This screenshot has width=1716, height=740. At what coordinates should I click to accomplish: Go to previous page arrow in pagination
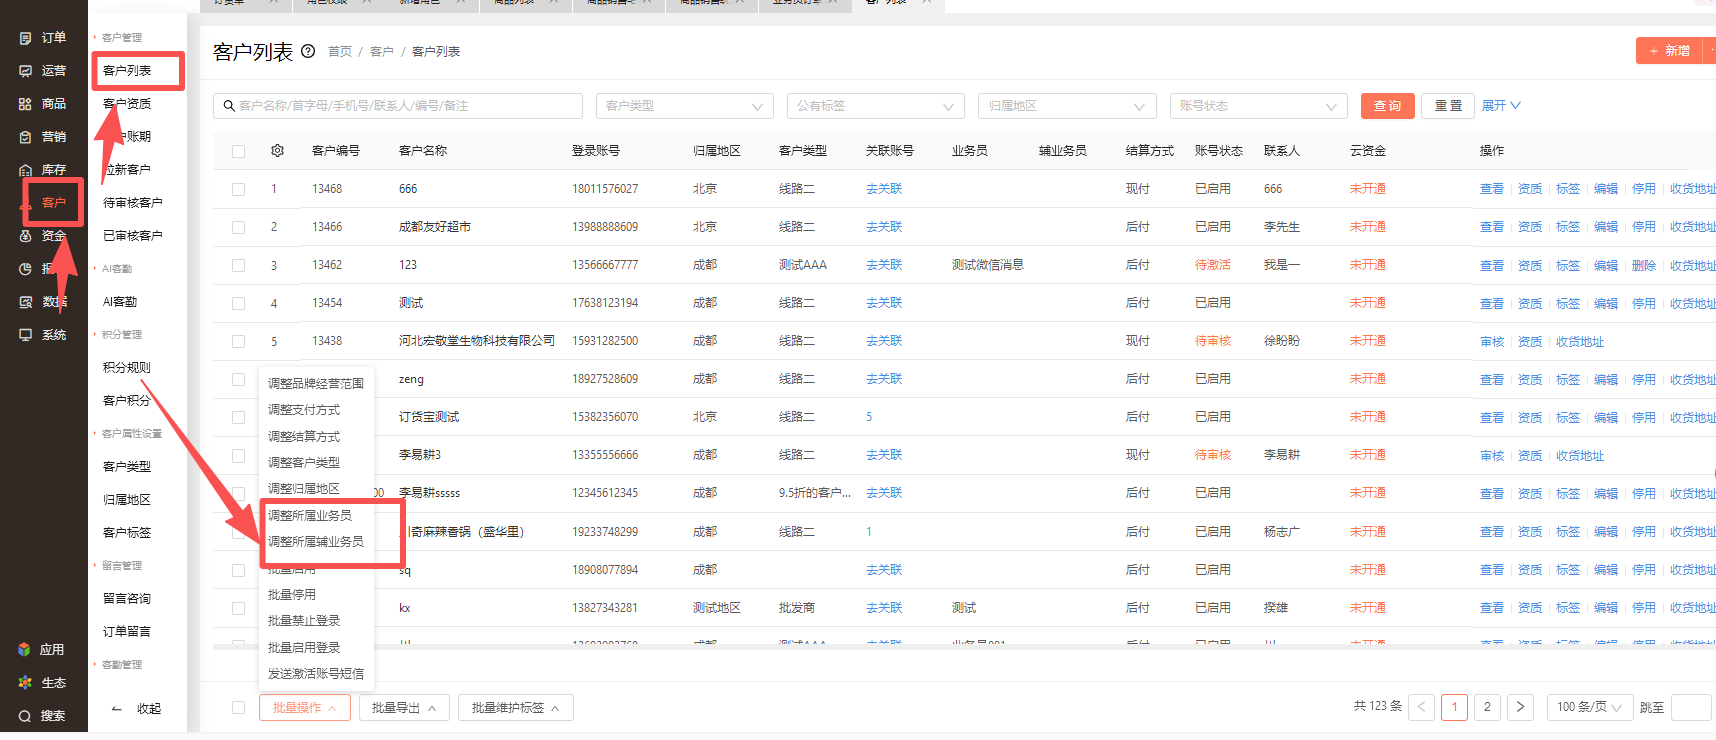[x=1421, y=707]
